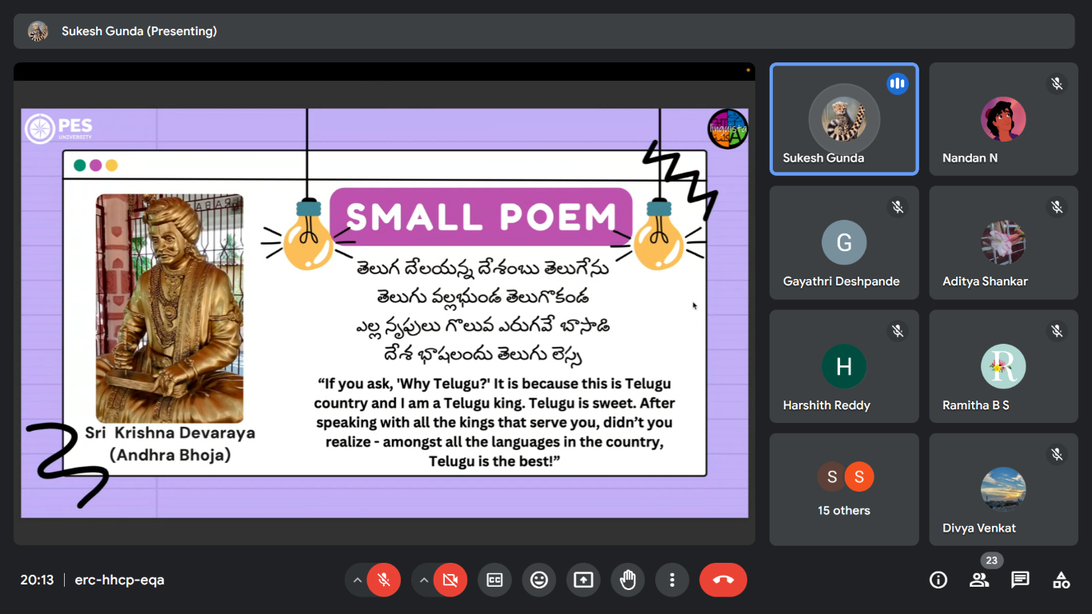
Task: Turn on the camera
Action: [x=450, y=580]
